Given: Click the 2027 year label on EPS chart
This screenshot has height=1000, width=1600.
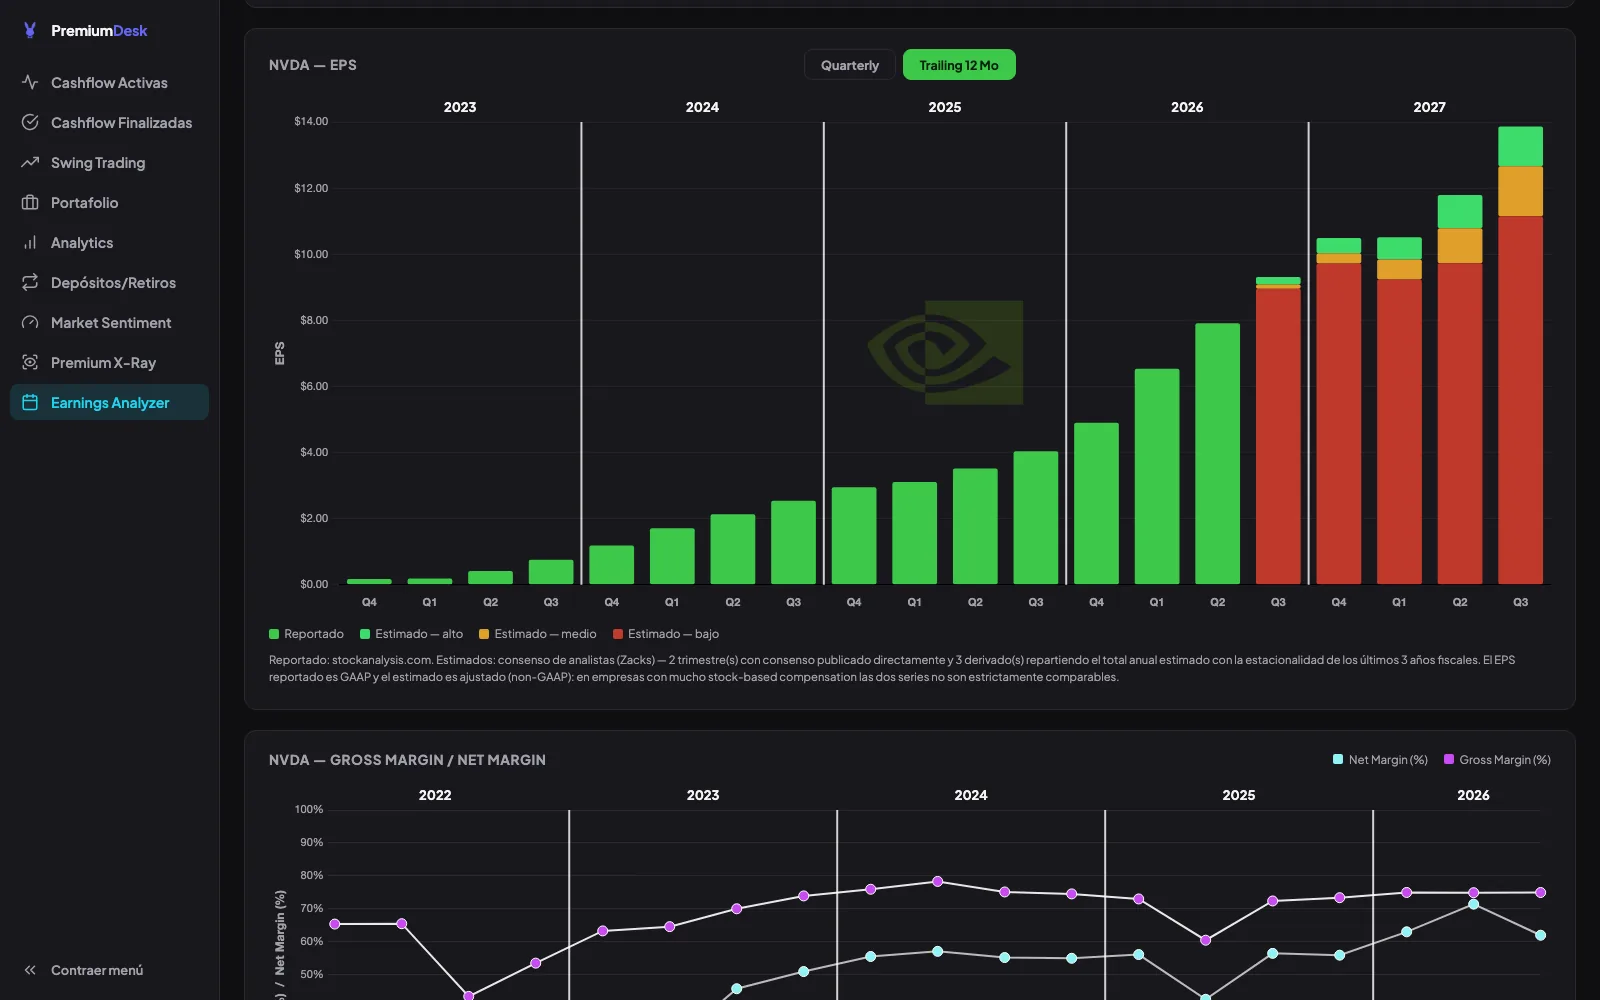Looking at the screenshot, I should point(1429,107).
